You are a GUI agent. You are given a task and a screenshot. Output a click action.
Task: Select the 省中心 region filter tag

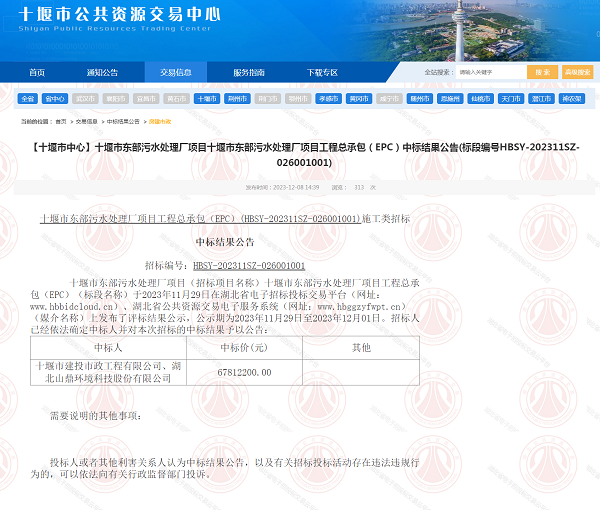(55, 99)
